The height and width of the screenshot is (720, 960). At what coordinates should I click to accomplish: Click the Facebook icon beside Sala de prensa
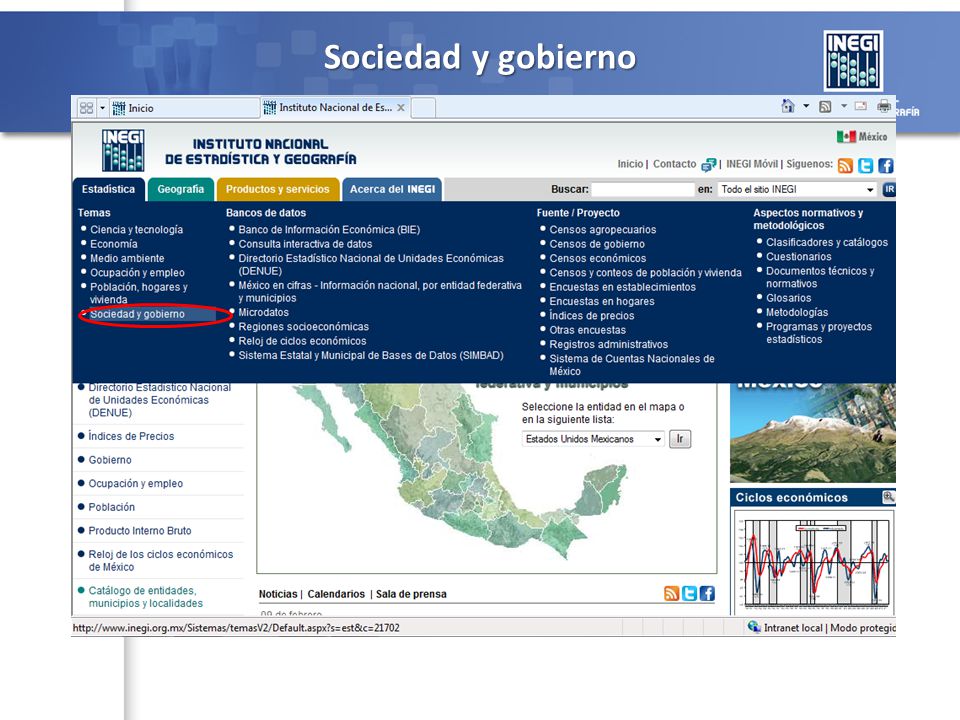[x=707, y=593]
